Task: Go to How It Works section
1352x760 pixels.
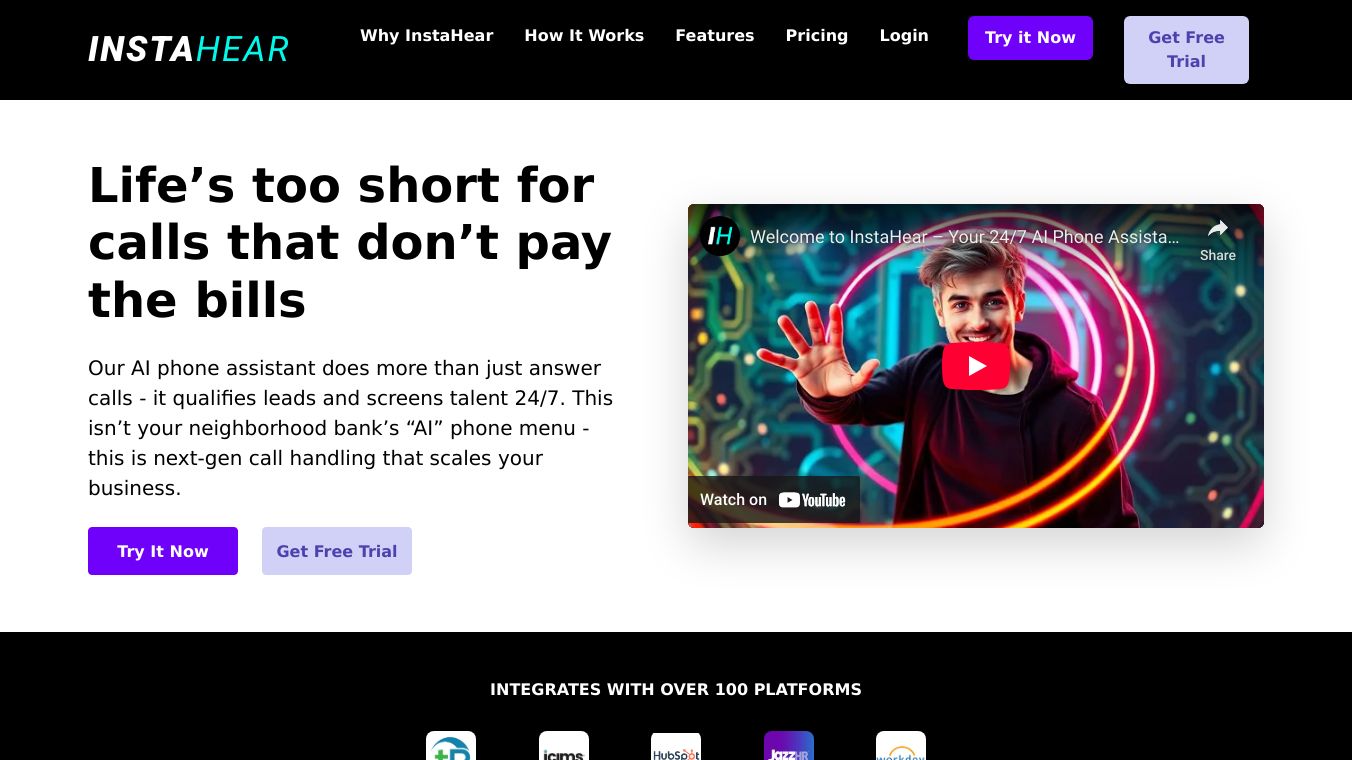Action: click(584, 36)
